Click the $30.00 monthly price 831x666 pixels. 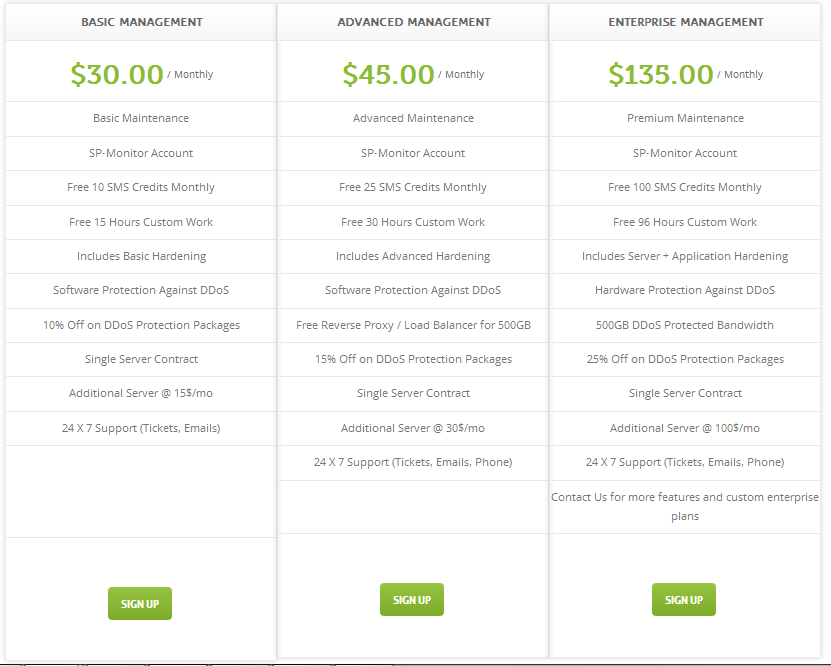pos(117,74)
